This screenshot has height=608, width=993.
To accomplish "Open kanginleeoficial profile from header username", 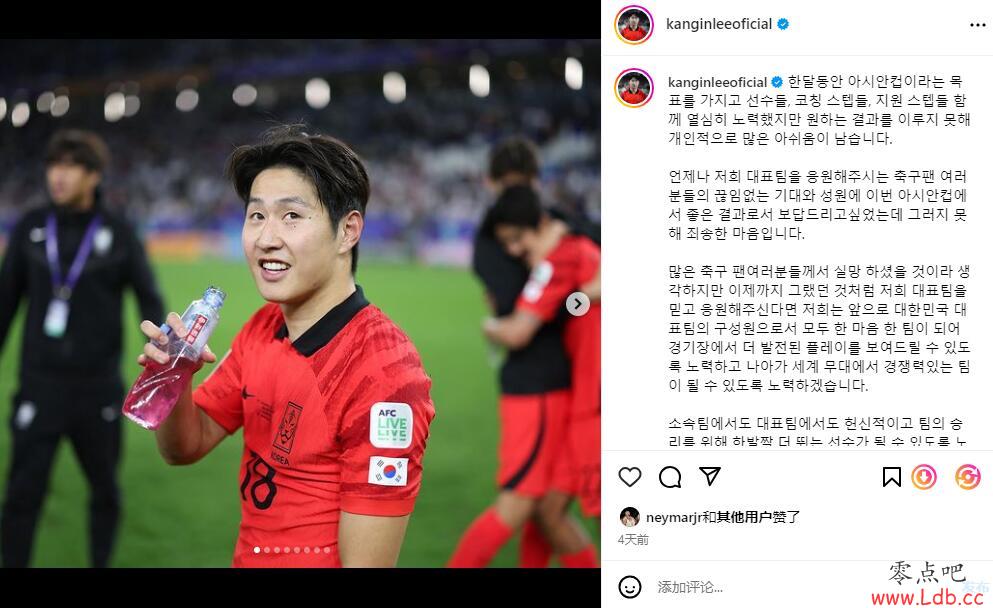I will click(719, 24).
